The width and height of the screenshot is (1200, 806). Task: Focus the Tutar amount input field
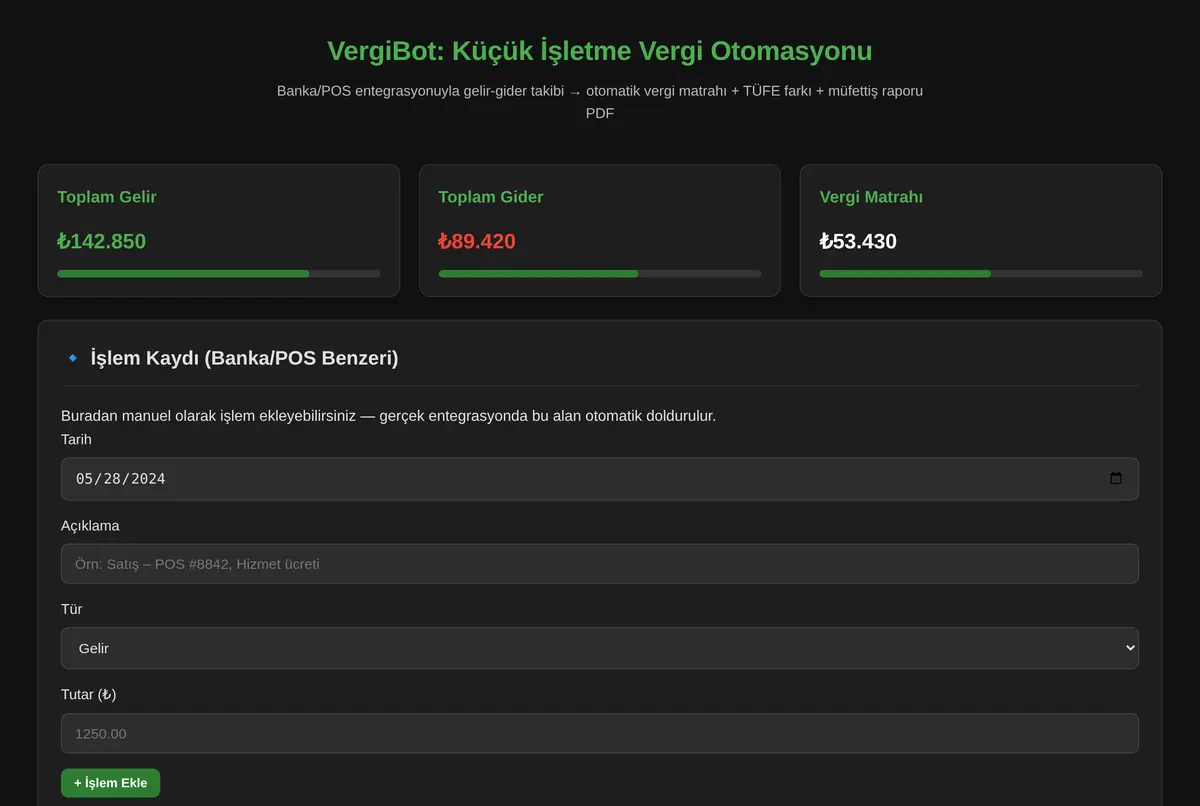(x=600, y=733)
